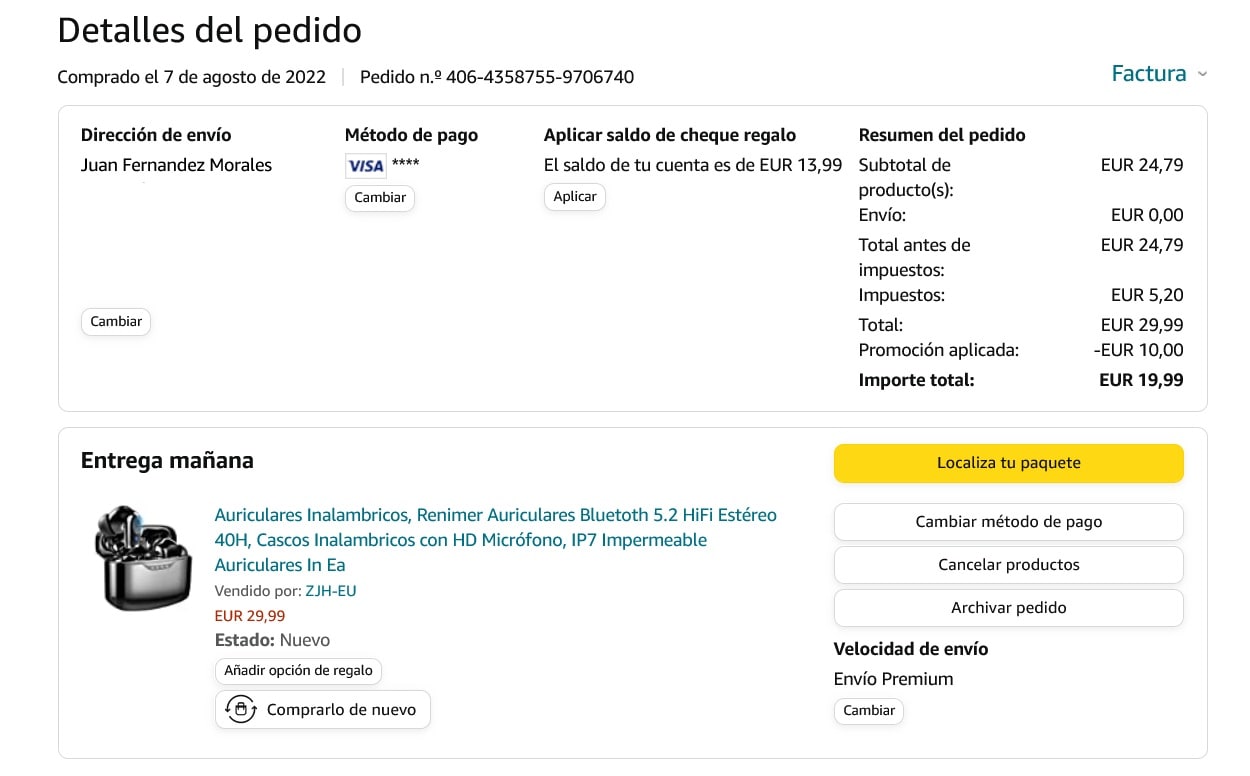The width and height of the screenshot is (1250, 776).
Task: Select Cancelar productos
Action: coord(1008,565)
